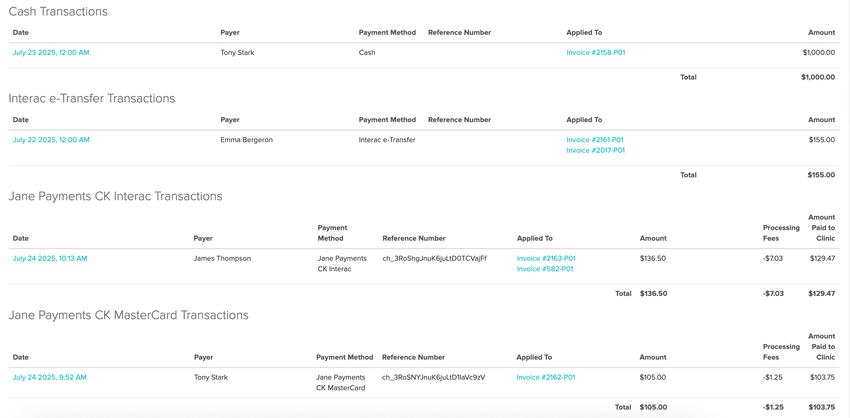Image resolution: width=850 pixels, height=418 pixels.
Task: Click the CK Interac transaction reference number
Action: 434,258
